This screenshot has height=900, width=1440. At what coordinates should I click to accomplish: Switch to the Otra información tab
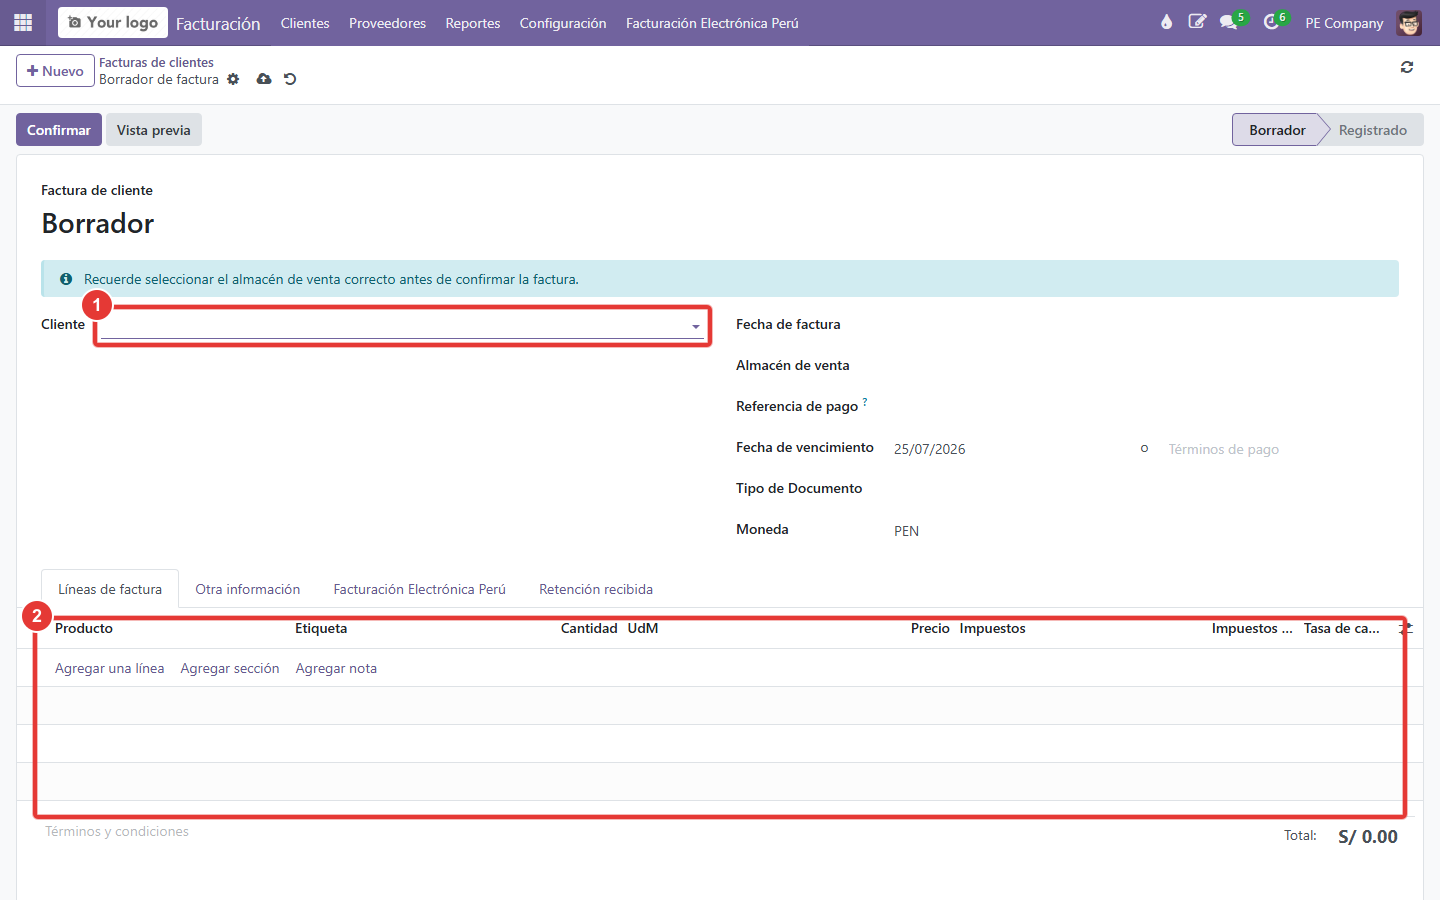(248, 589)
